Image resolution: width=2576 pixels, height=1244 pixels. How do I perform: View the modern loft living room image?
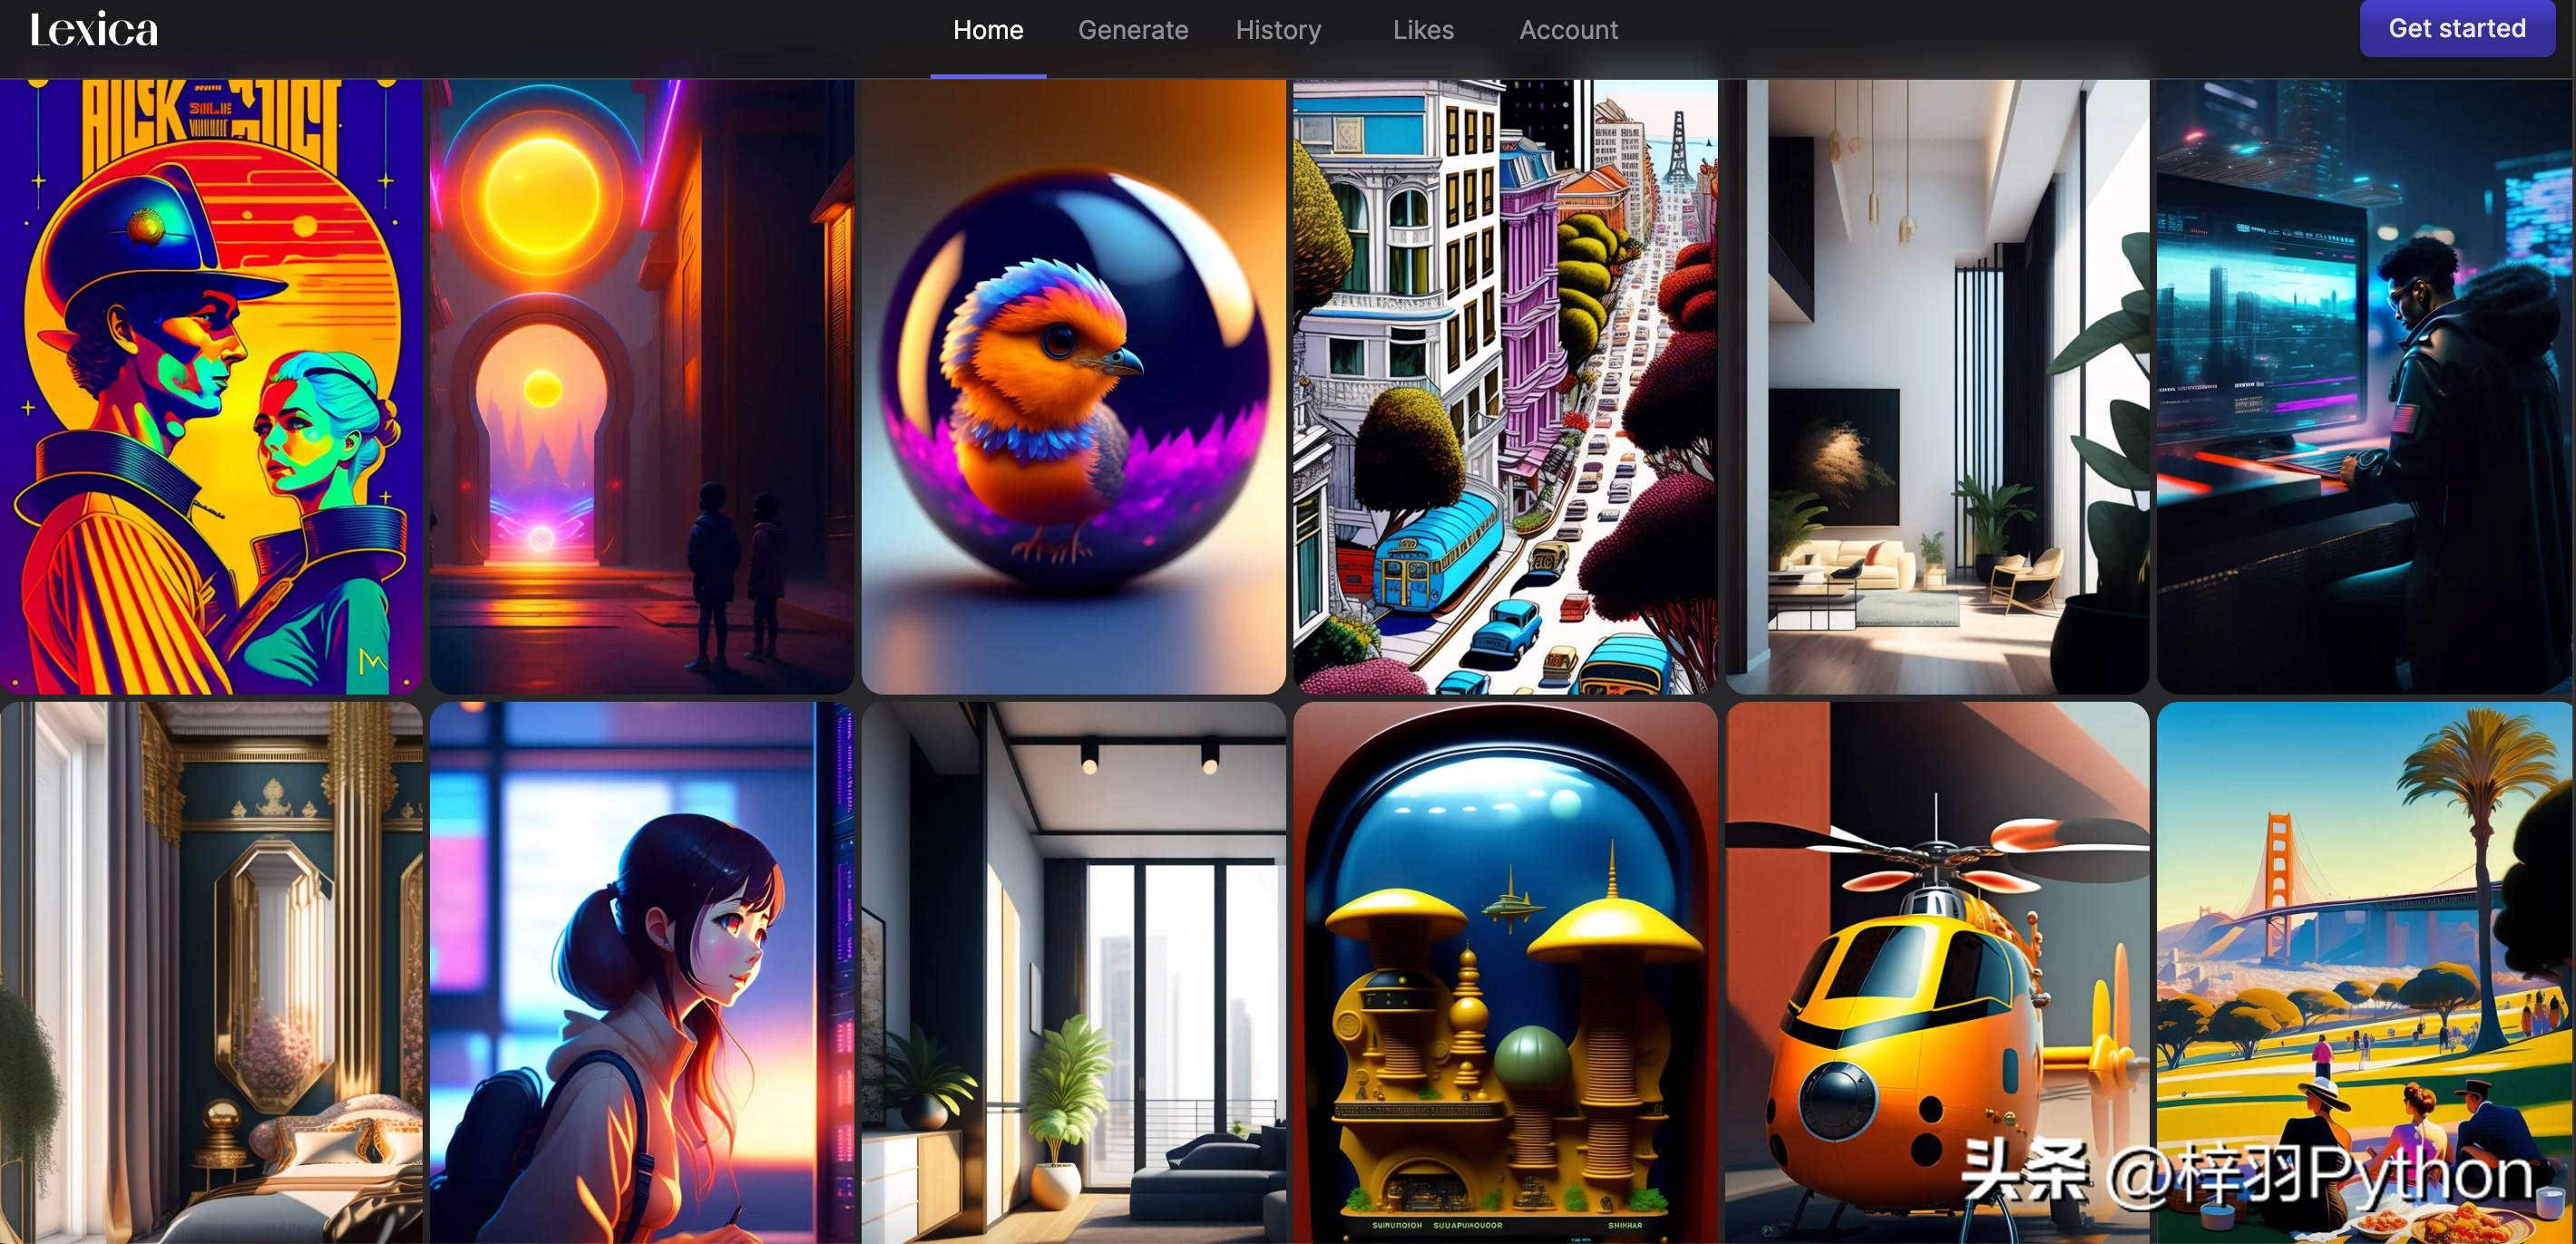(x=1936, y=386)
